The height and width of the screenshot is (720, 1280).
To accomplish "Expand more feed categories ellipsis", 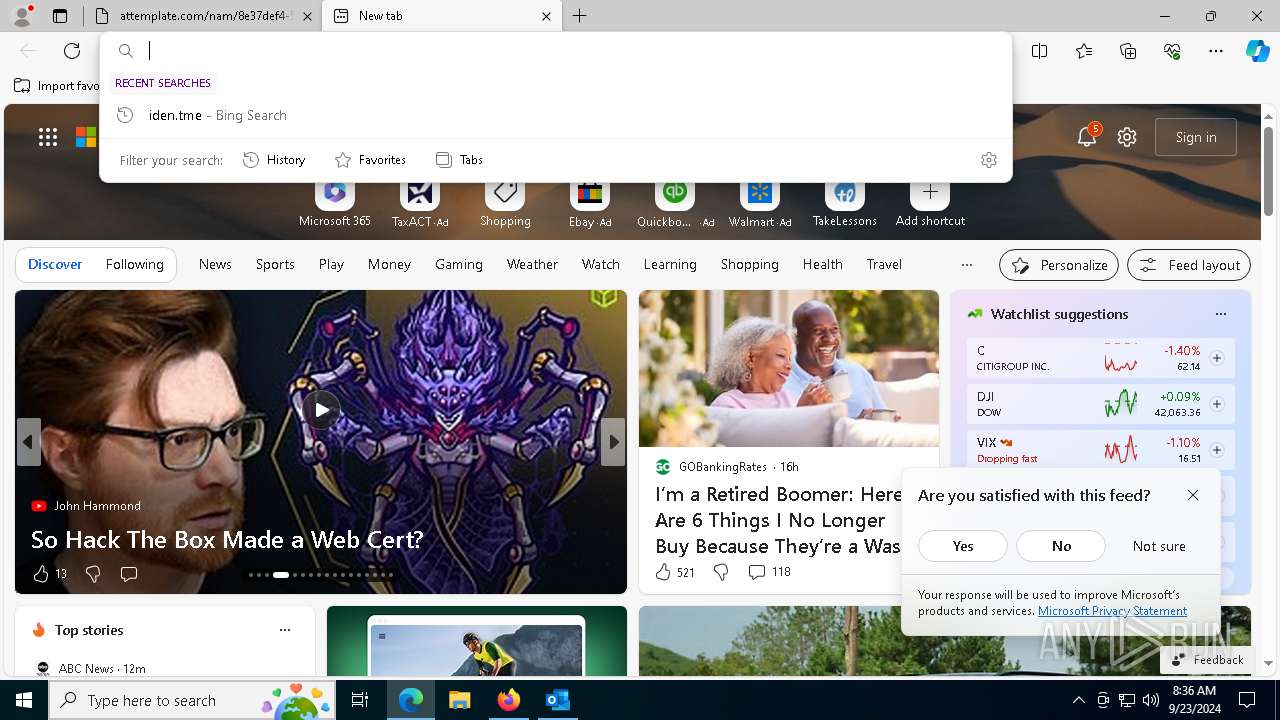I will tap(966, 265).
